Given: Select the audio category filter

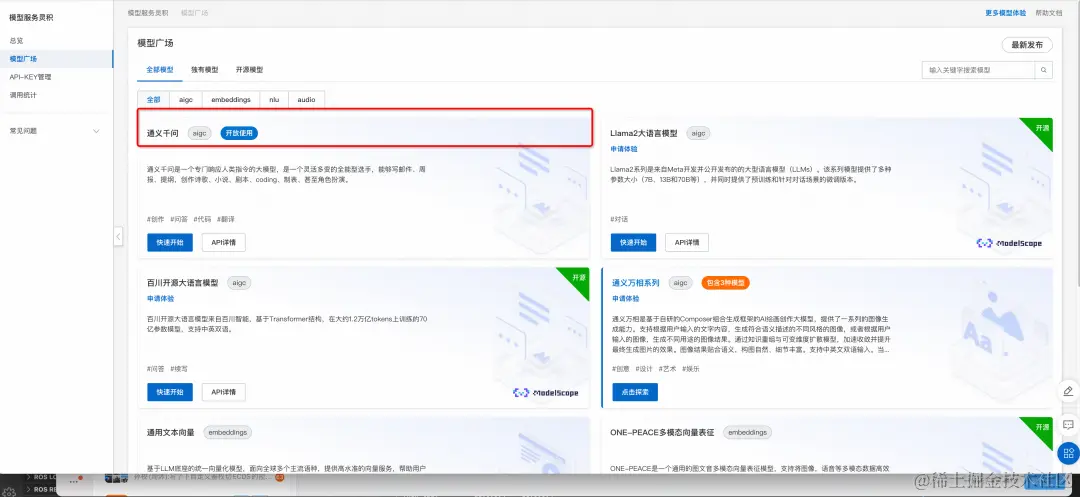Looking at the screenshot, I should (307, 100).
